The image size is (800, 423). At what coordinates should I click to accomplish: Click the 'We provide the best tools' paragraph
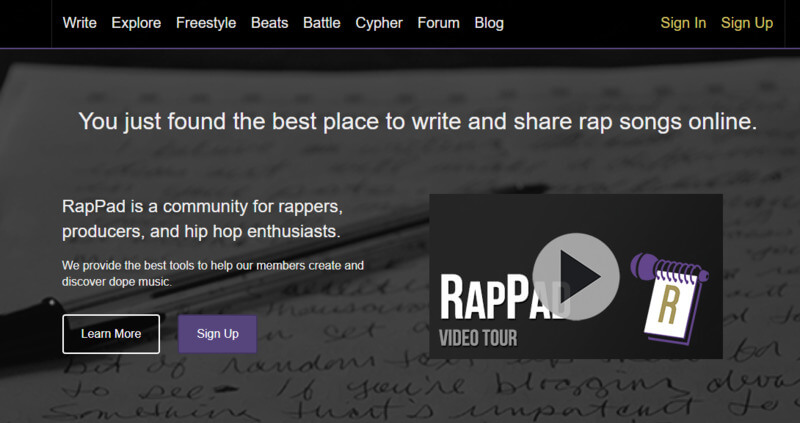click(212, 274)
